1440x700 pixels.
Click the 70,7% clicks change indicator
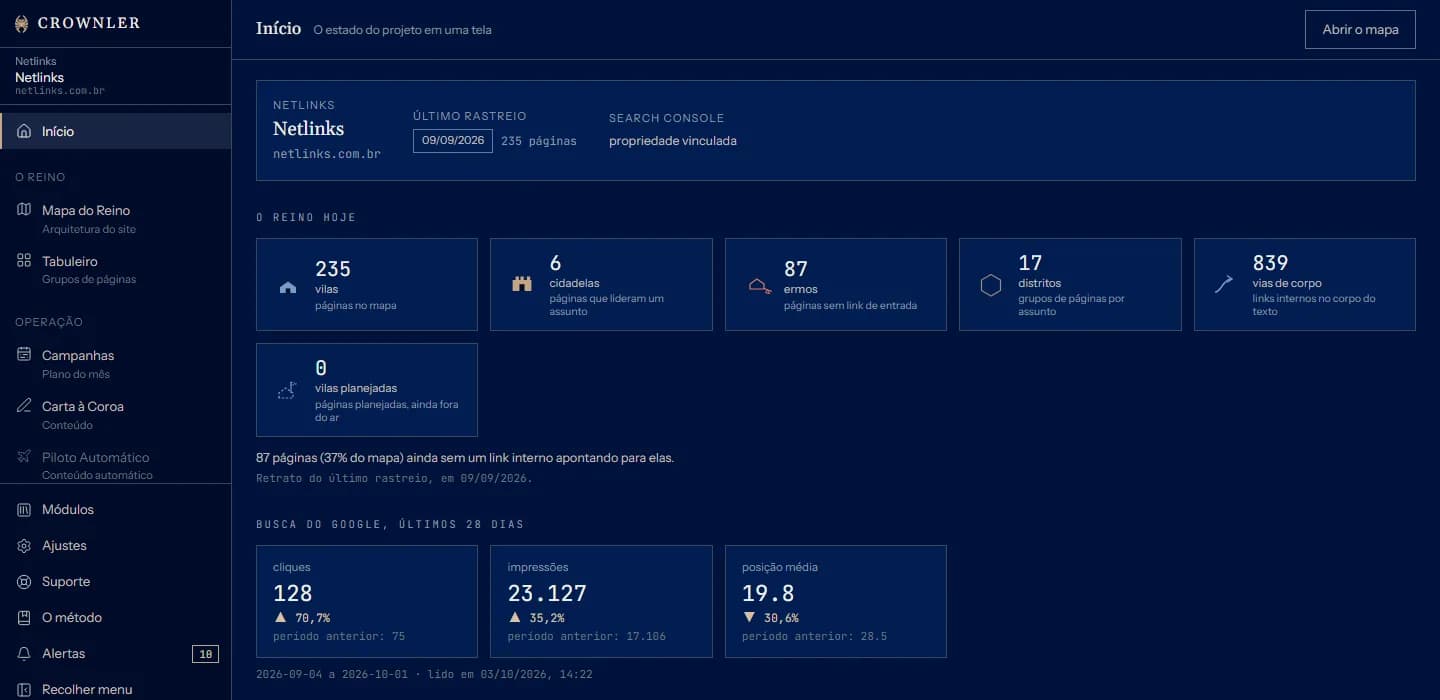click(301, 618)
